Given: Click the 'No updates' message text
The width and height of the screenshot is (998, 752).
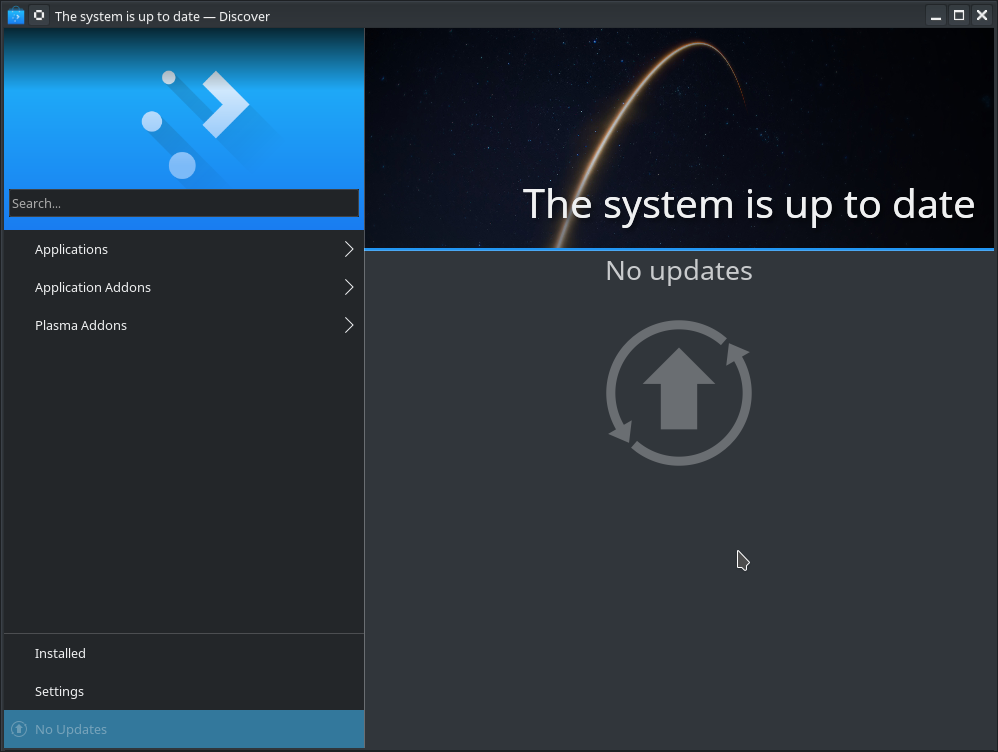Looking at the screenshot, I should click(678, 271).
